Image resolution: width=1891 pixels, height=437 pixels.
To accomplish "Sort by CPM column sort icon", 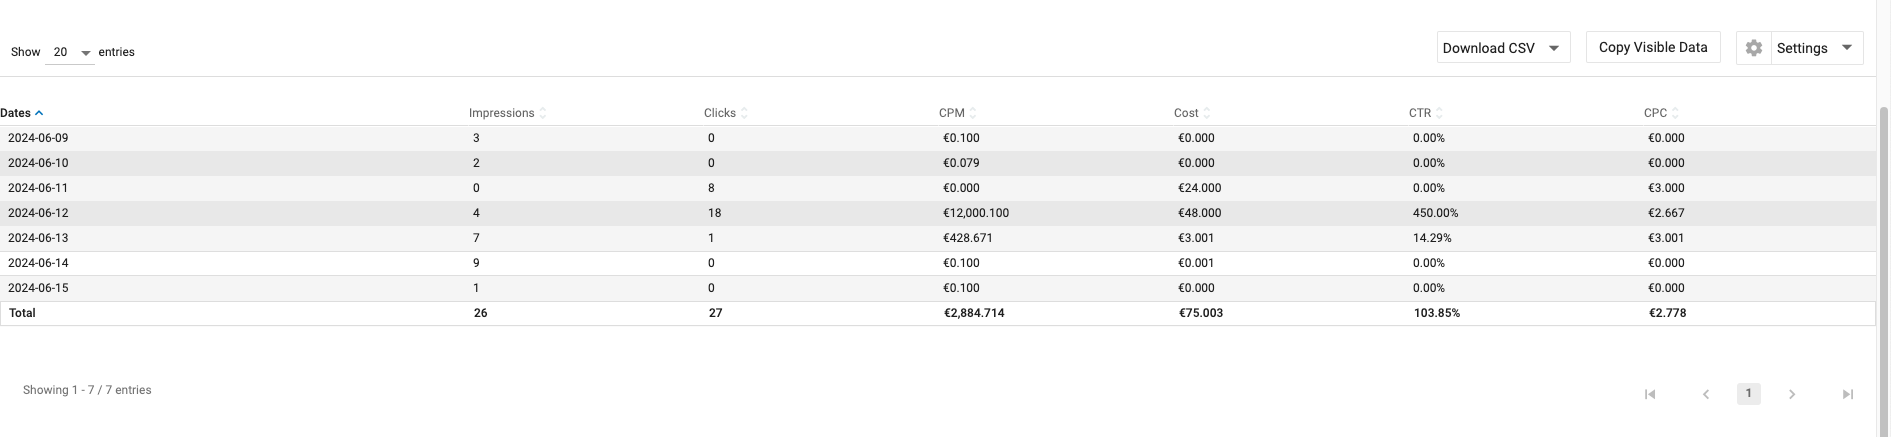I will tap(973, 113).
